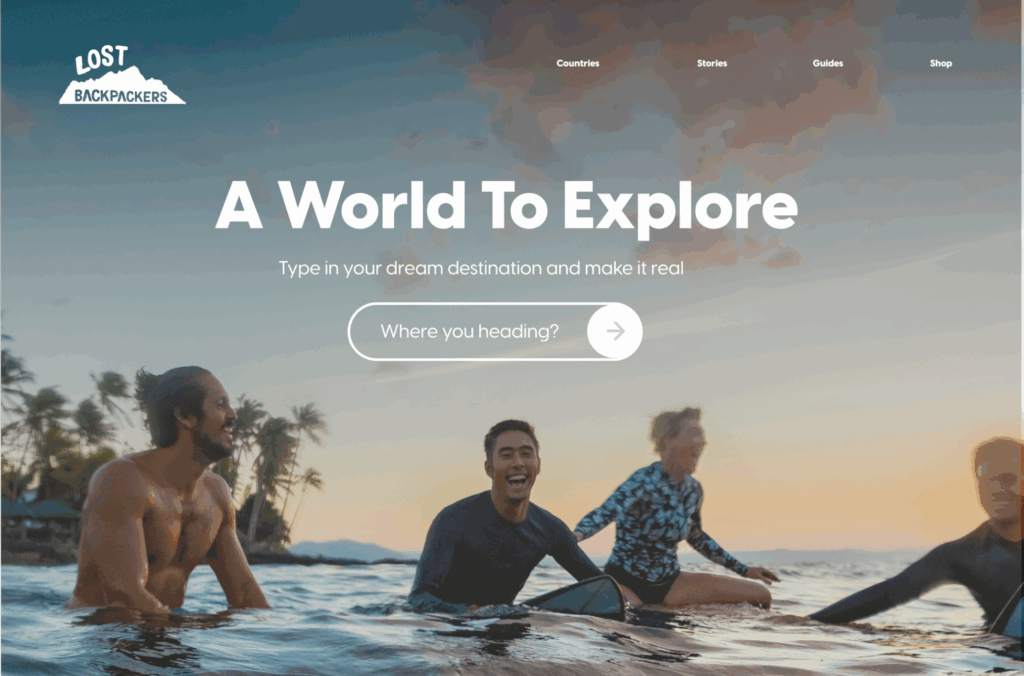Click the word "Explore" in the headline
The height and width of the screenshot is (676, 1024).
click(680, 206)
